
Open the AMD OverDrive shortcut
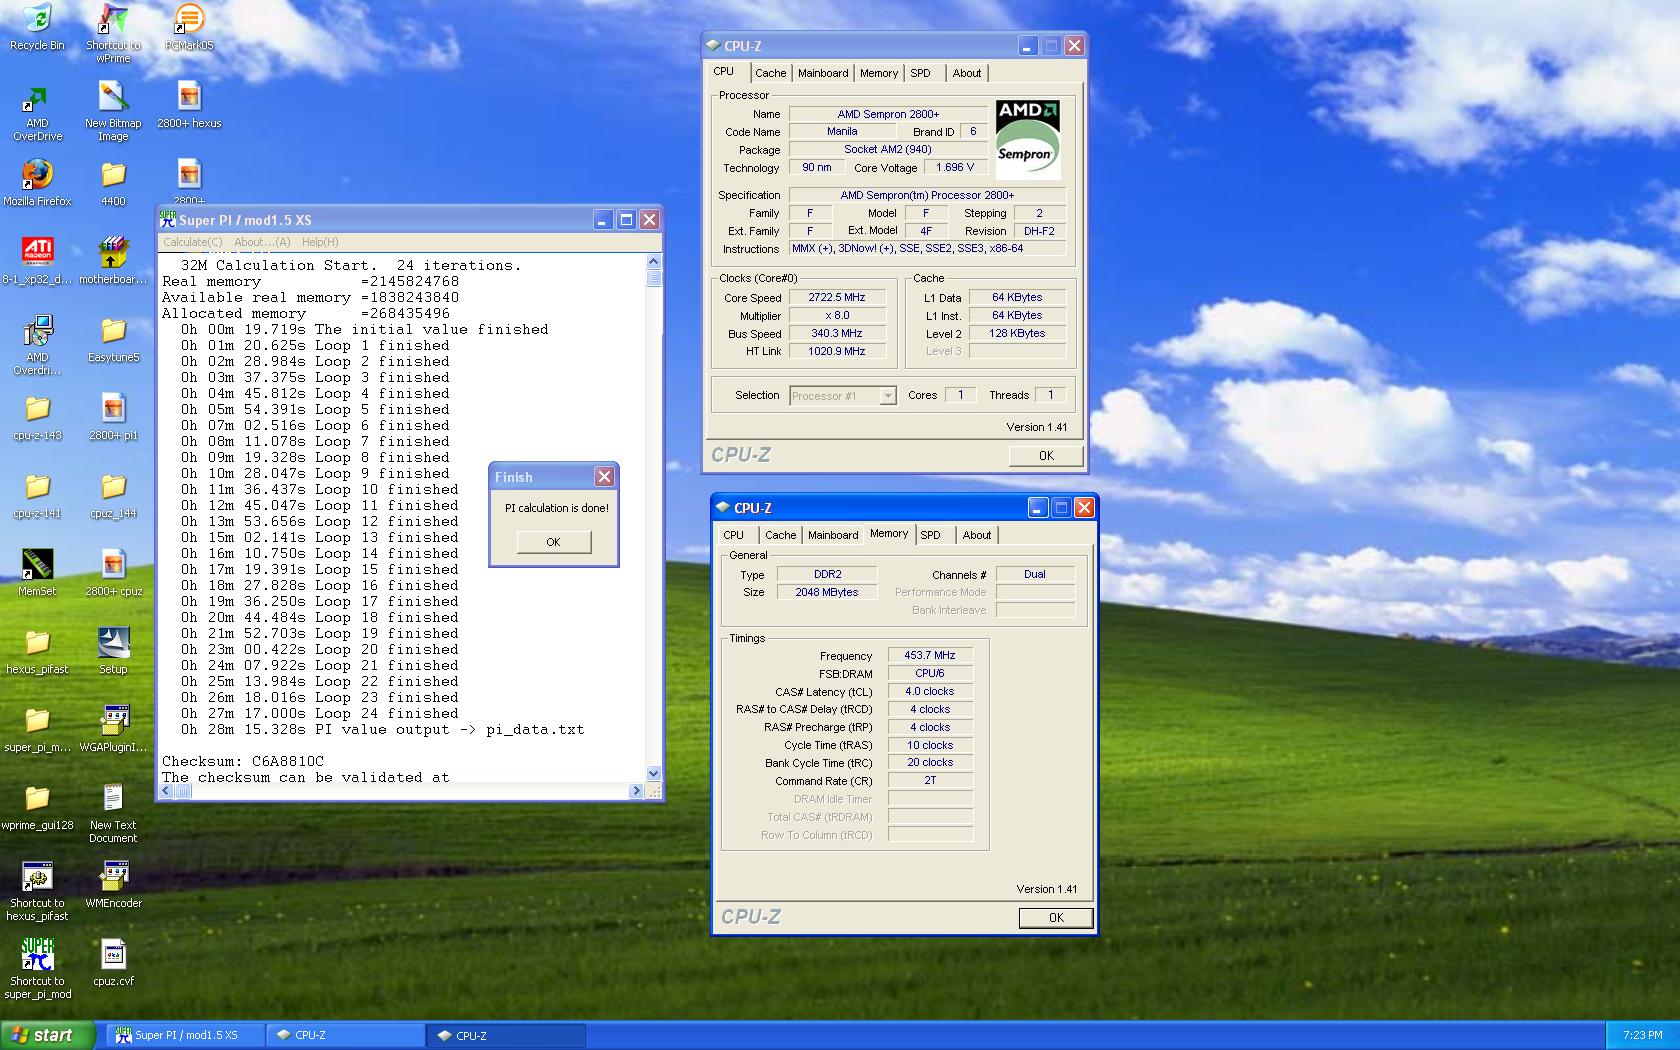(x=37, y=112)
